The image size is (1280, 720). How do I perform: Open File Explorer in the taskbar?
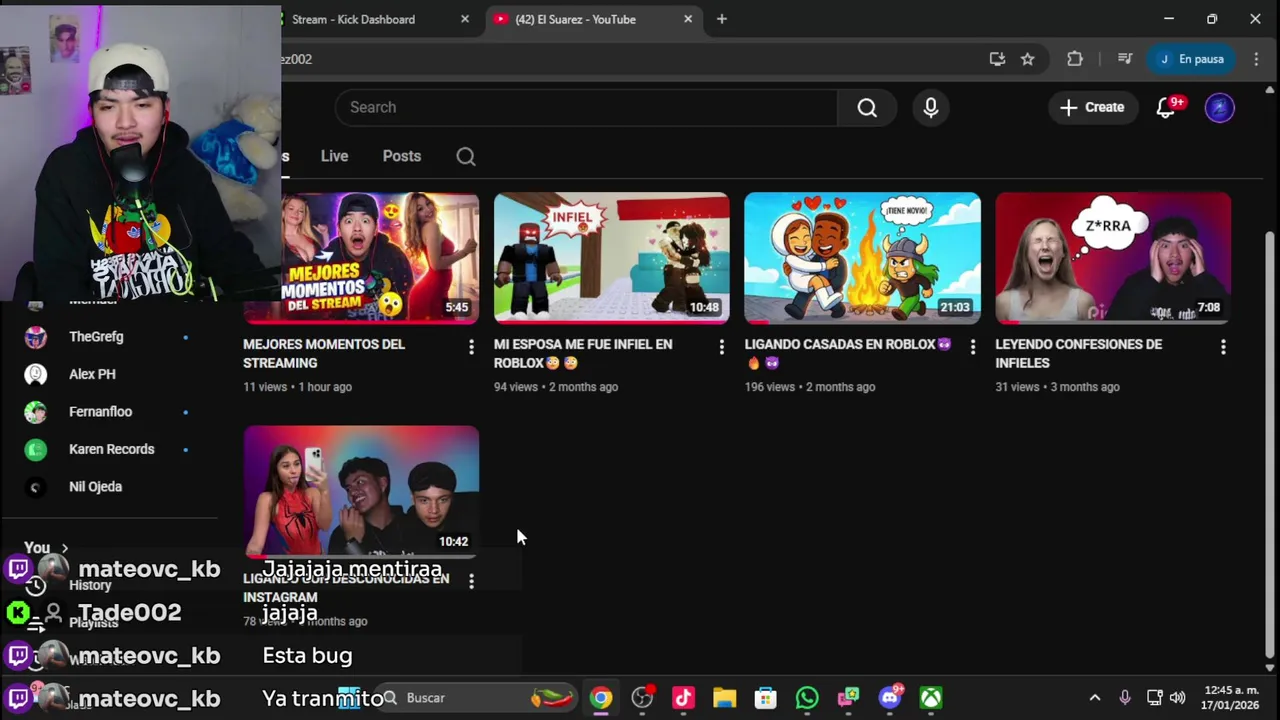[724, 698]
